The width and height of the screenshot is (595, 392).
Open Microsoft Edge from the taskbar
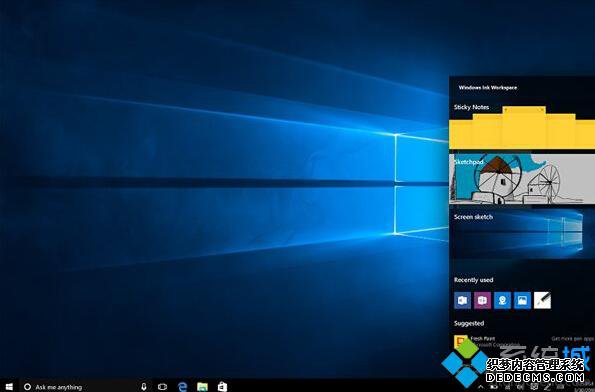click(x=183, y=387)
